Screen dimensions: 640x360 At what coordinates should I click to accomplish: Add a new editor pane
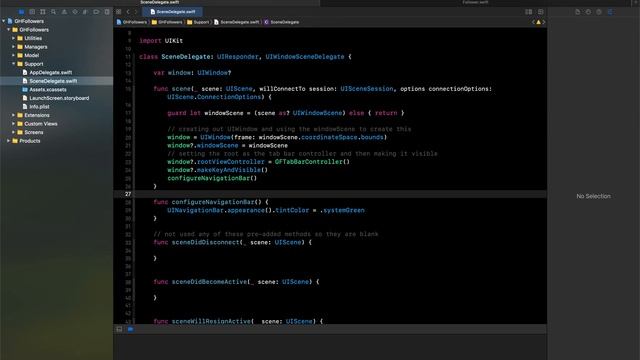[540, 12]
